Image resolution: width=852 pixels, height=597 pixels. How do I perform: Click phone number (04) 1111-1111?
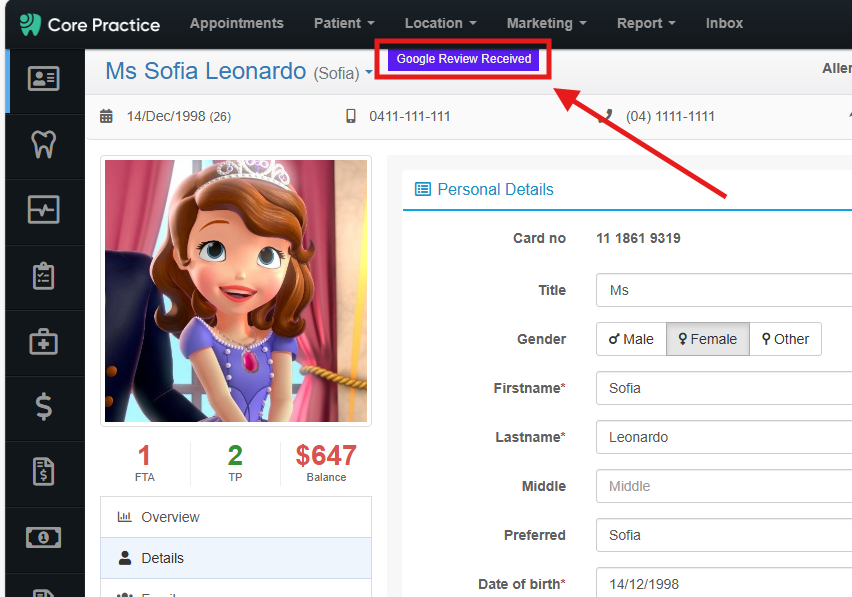tap(670, 116)
